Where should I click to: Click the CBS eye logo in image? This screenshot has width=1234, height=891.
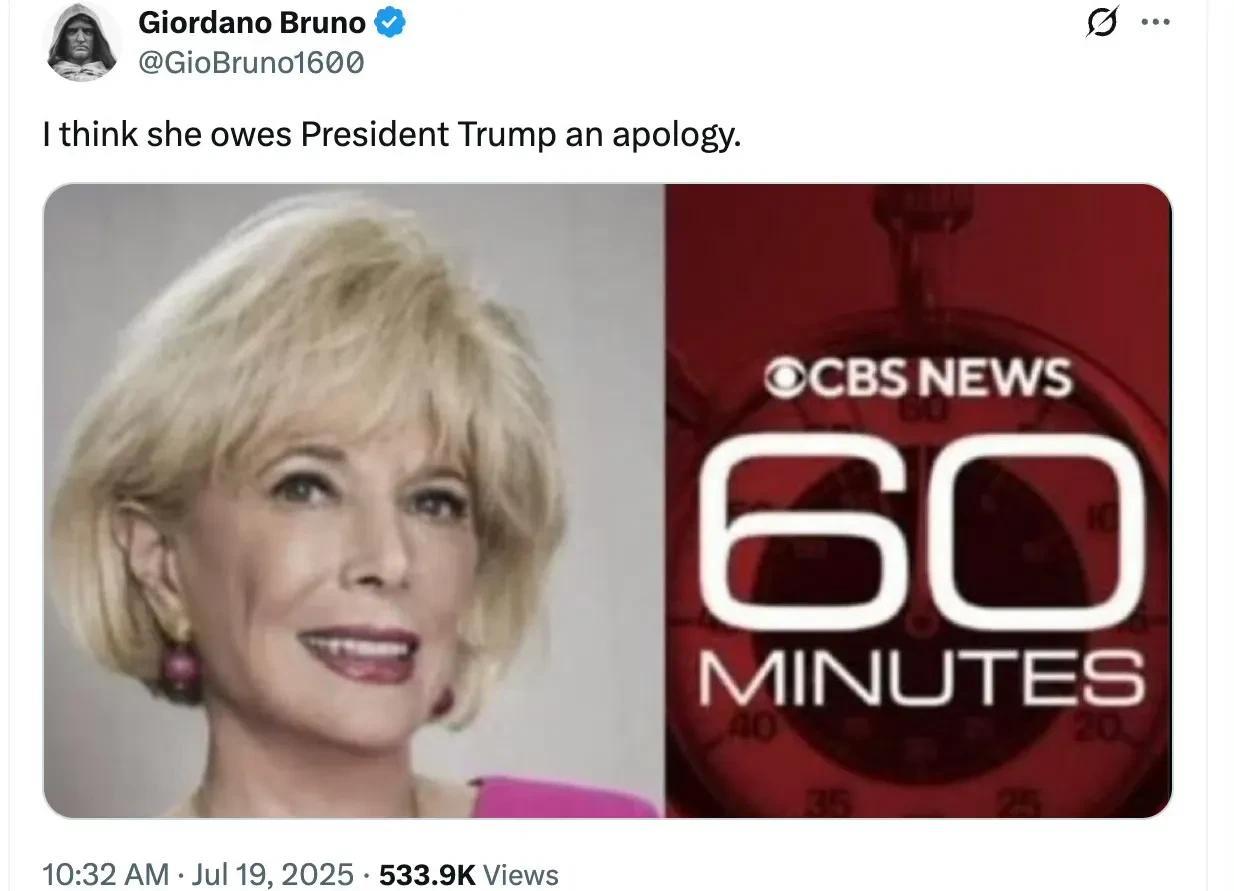786,378
